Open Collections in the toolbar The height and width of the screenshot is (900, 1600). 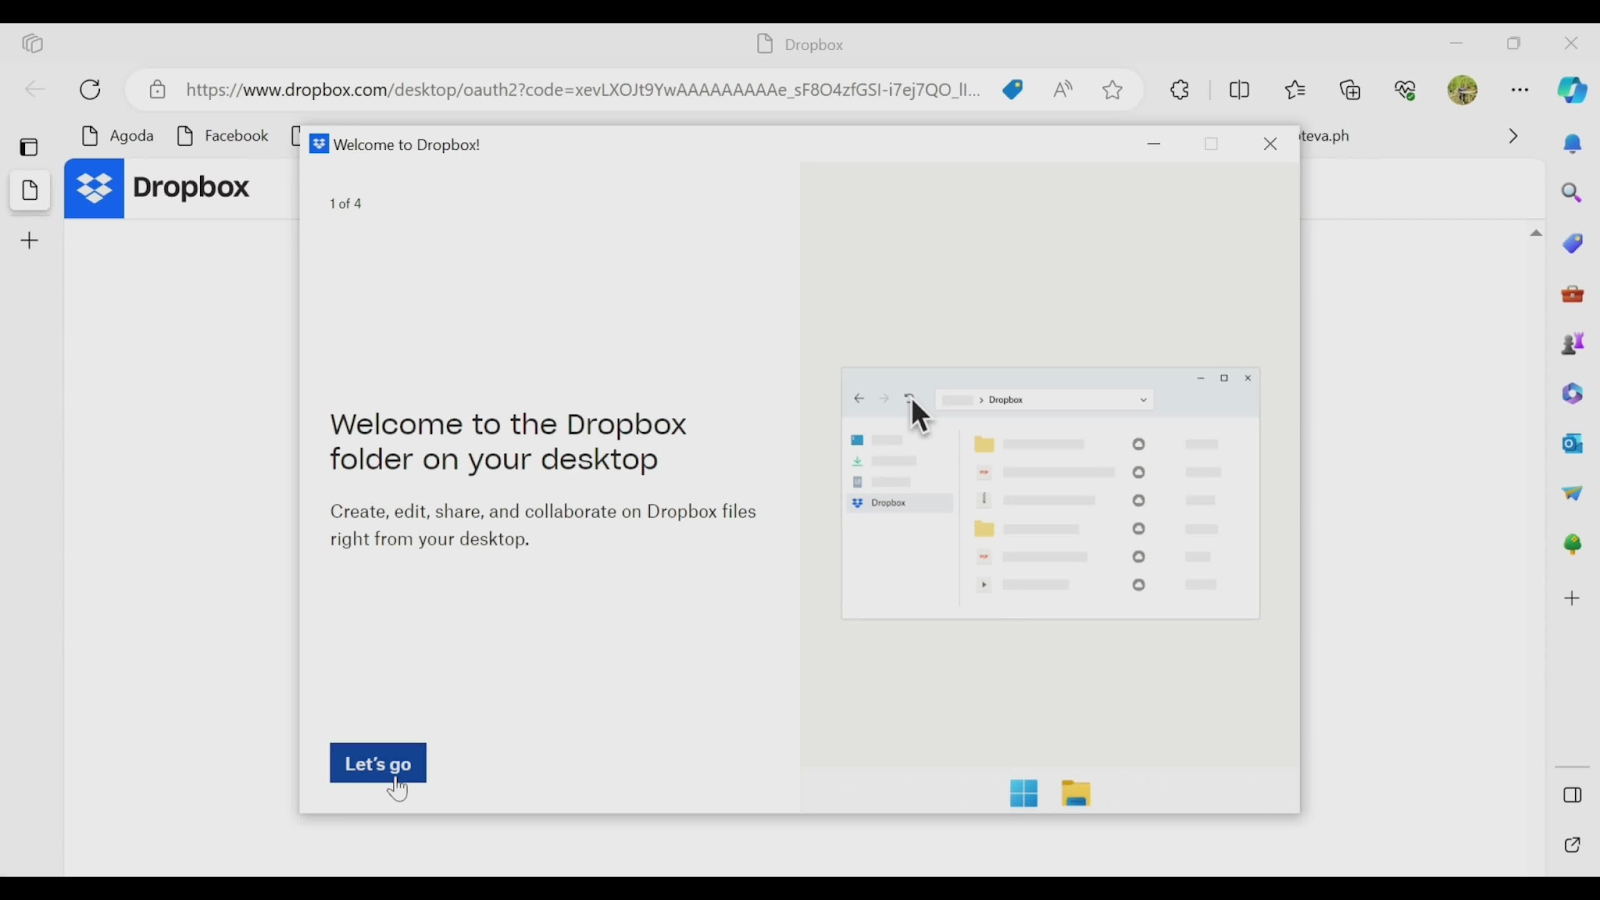(1349, 89)
